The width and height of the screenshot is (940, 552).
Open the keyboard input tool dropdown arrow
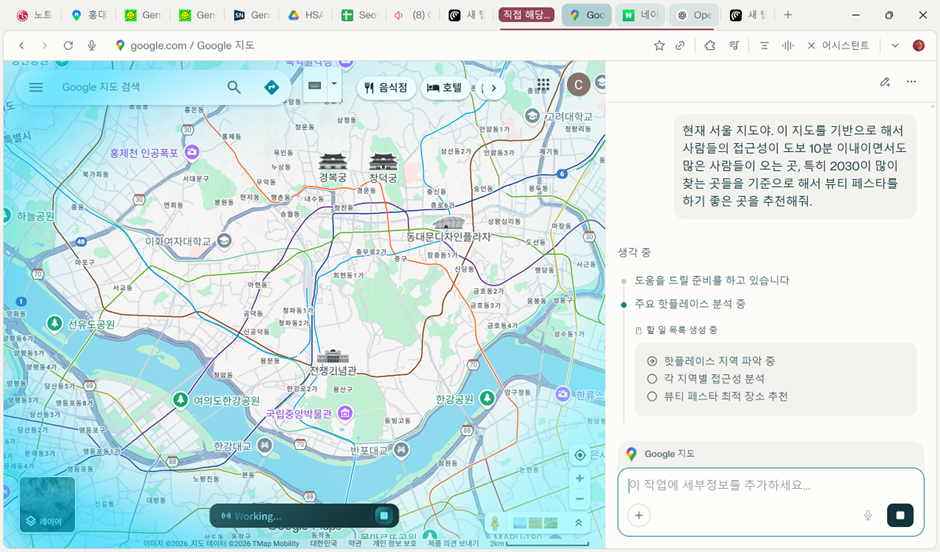(x=334, y=85)
